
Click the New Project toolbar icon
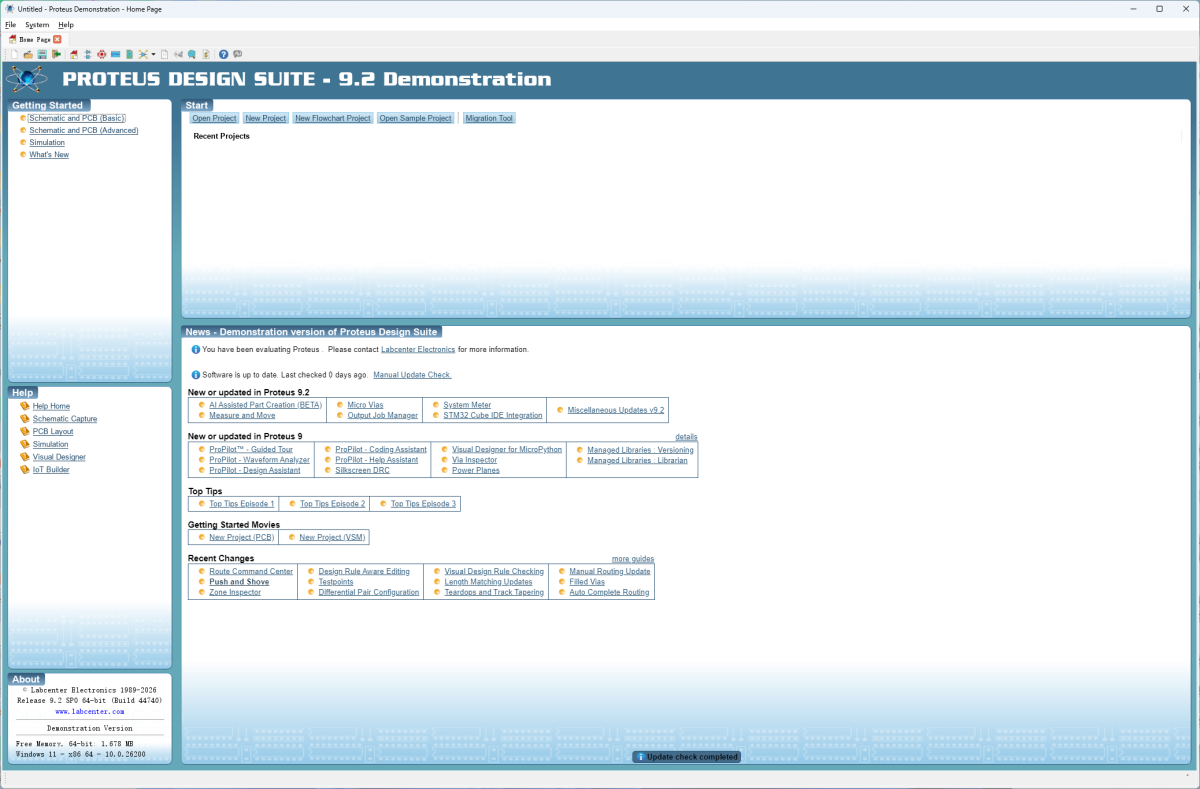14,54
